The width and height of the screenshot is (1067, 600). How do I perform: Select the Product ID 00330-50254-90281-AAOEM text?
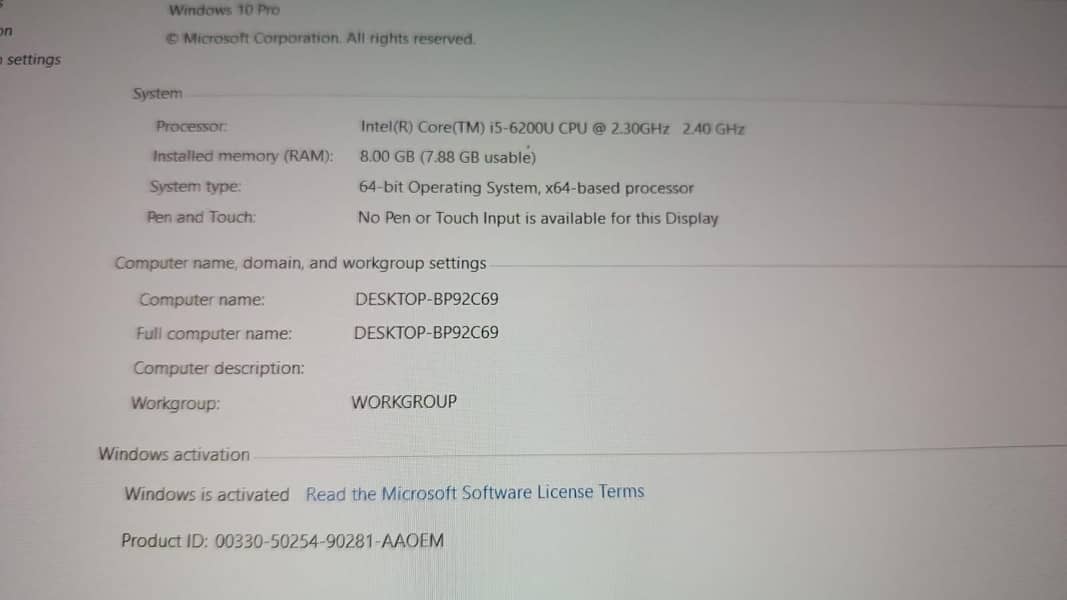pos(282,541)
